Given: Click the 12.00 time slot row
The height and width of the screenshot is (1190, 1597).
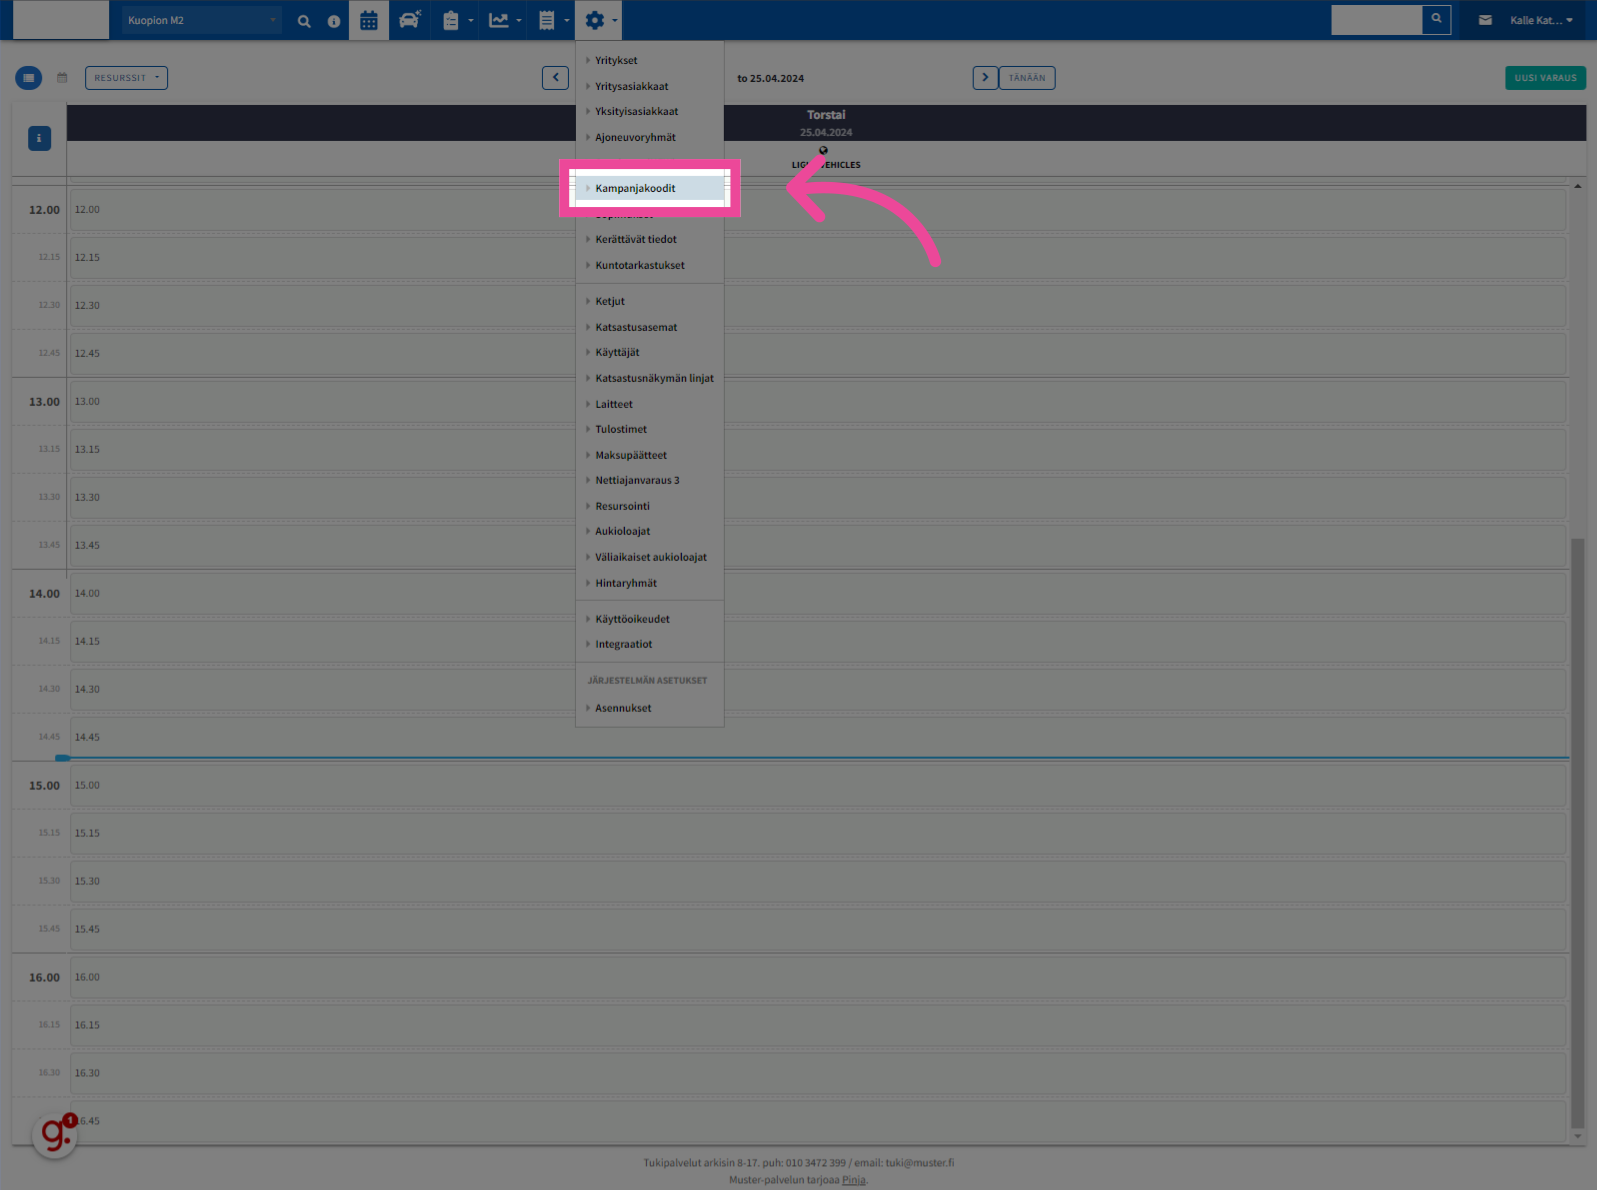Looking at the screenshot, I should 818,210.
